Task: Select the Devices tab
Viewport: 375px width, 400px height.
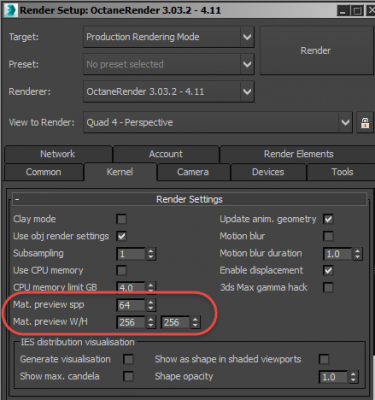Action: (268, 172)
